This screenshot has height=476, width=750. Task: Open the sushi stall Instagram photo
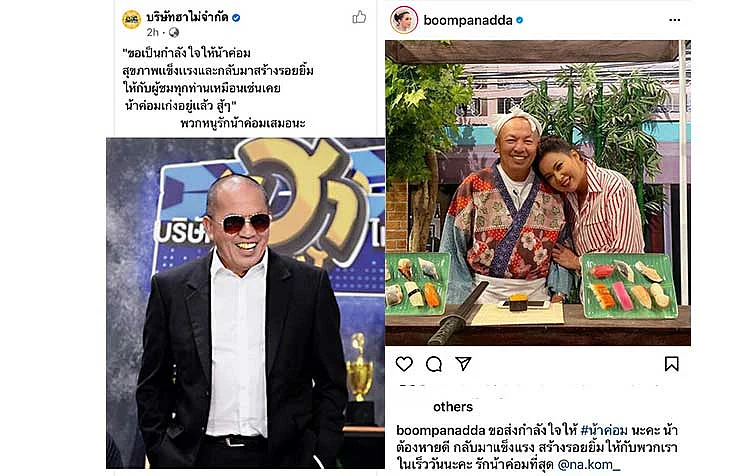point(538,193)
